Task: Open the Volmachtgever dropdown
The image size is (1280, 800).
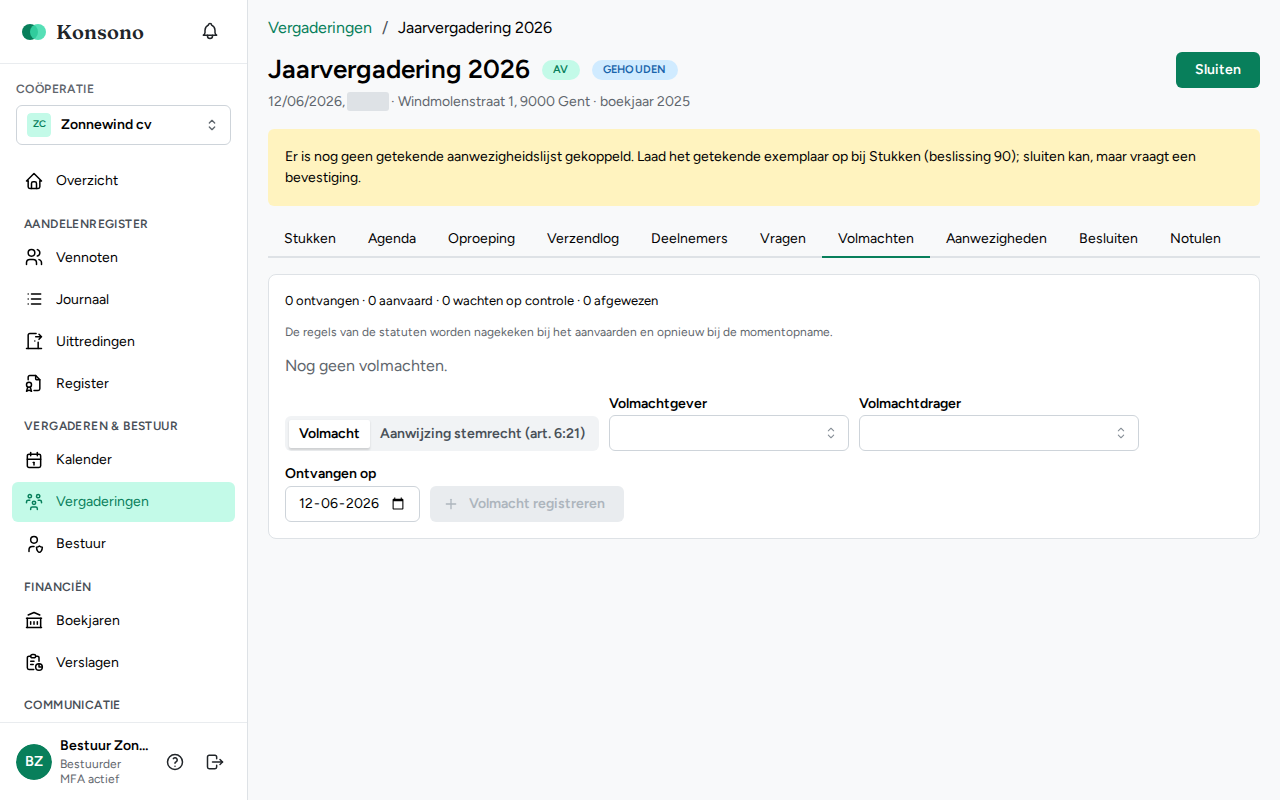Action: (729, 433)
